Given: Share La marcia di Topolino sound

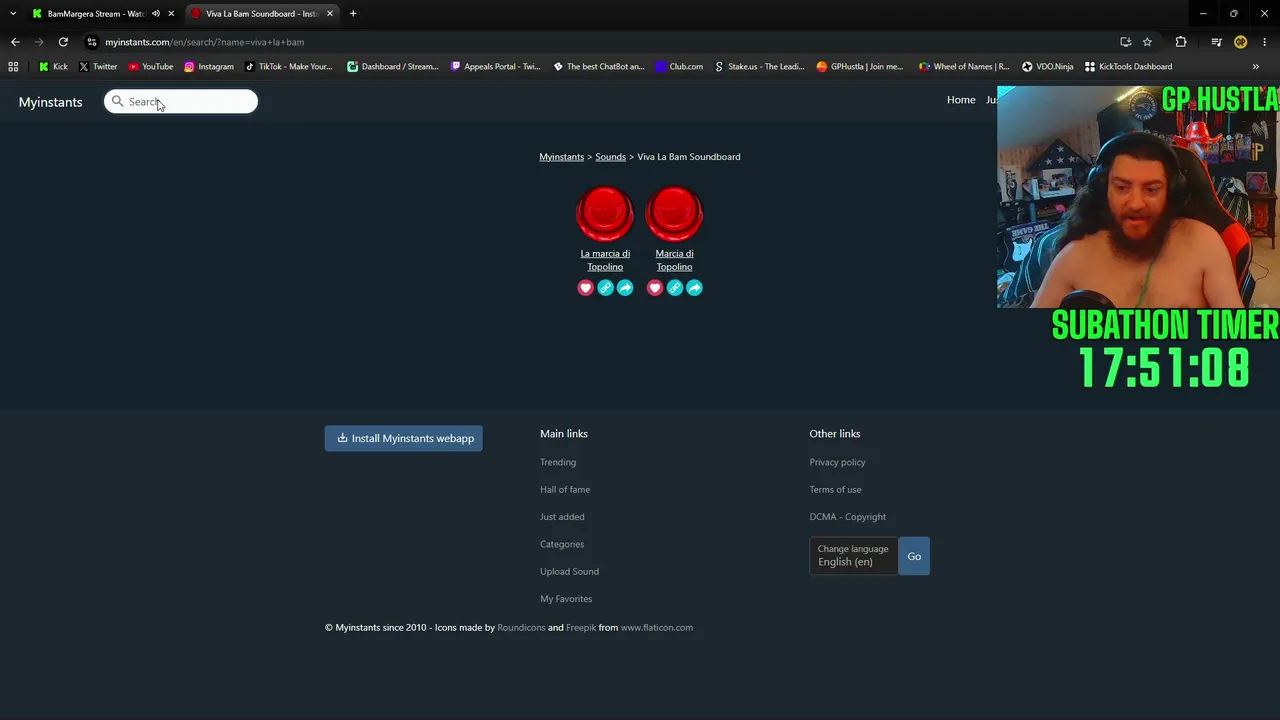Looking at the screenshot, I should point(625,288).
